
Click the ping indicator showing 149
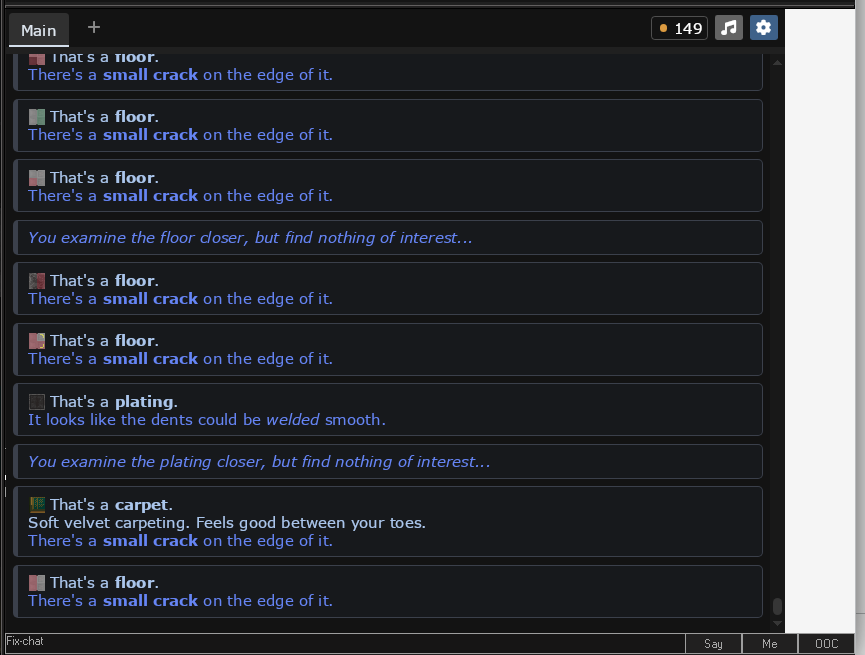[x=680, y=28]
